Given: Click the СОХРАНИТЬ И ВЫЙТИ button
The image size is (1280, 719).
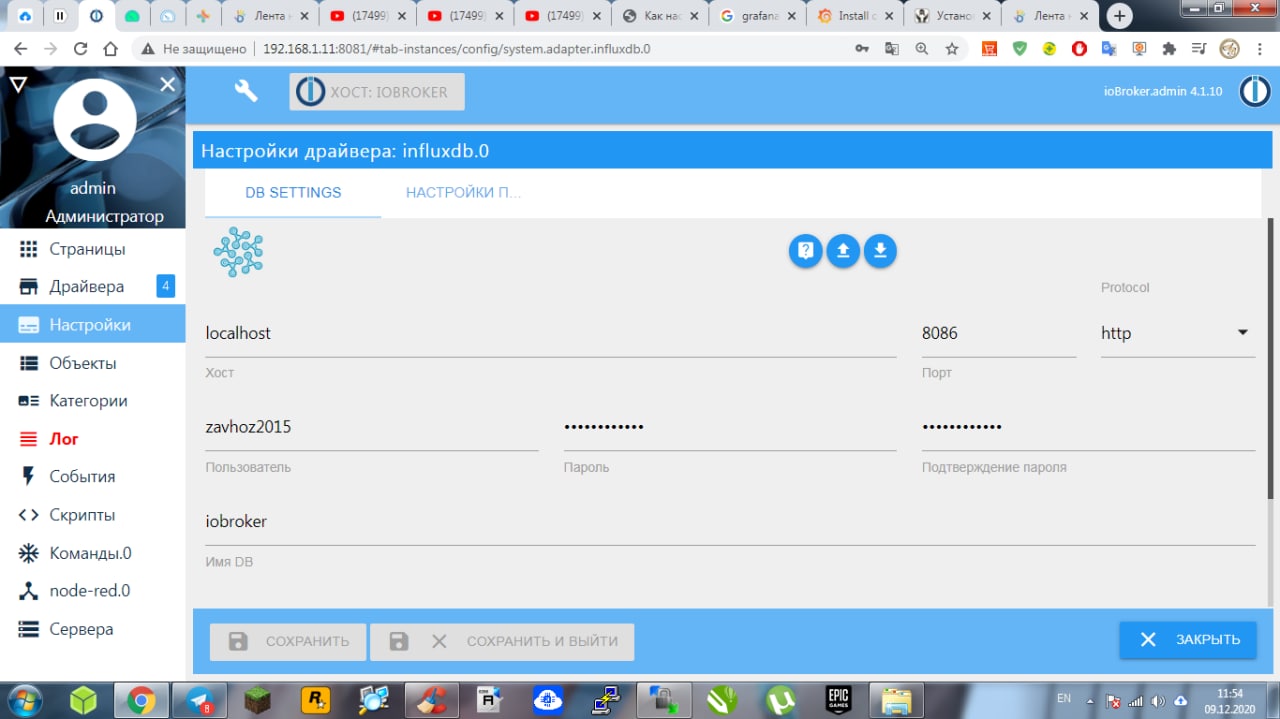Looking at the screenshot, I should (502, 641).
